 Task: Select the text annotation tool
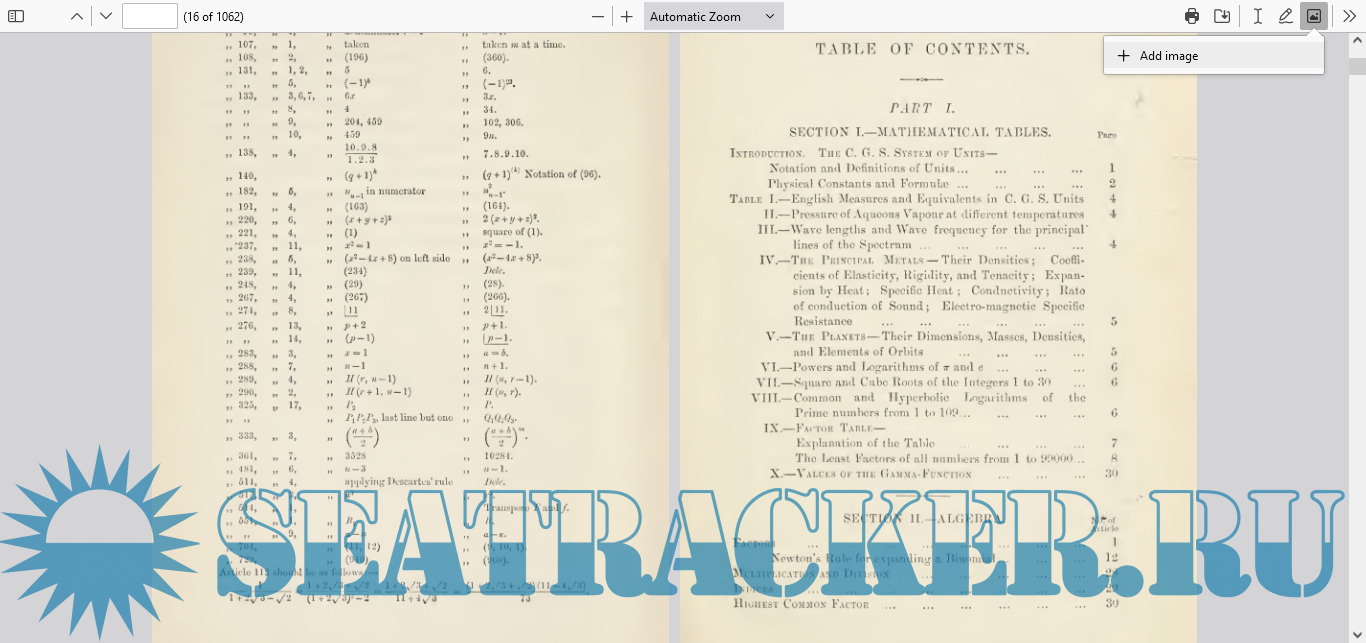pos(1258,16)
